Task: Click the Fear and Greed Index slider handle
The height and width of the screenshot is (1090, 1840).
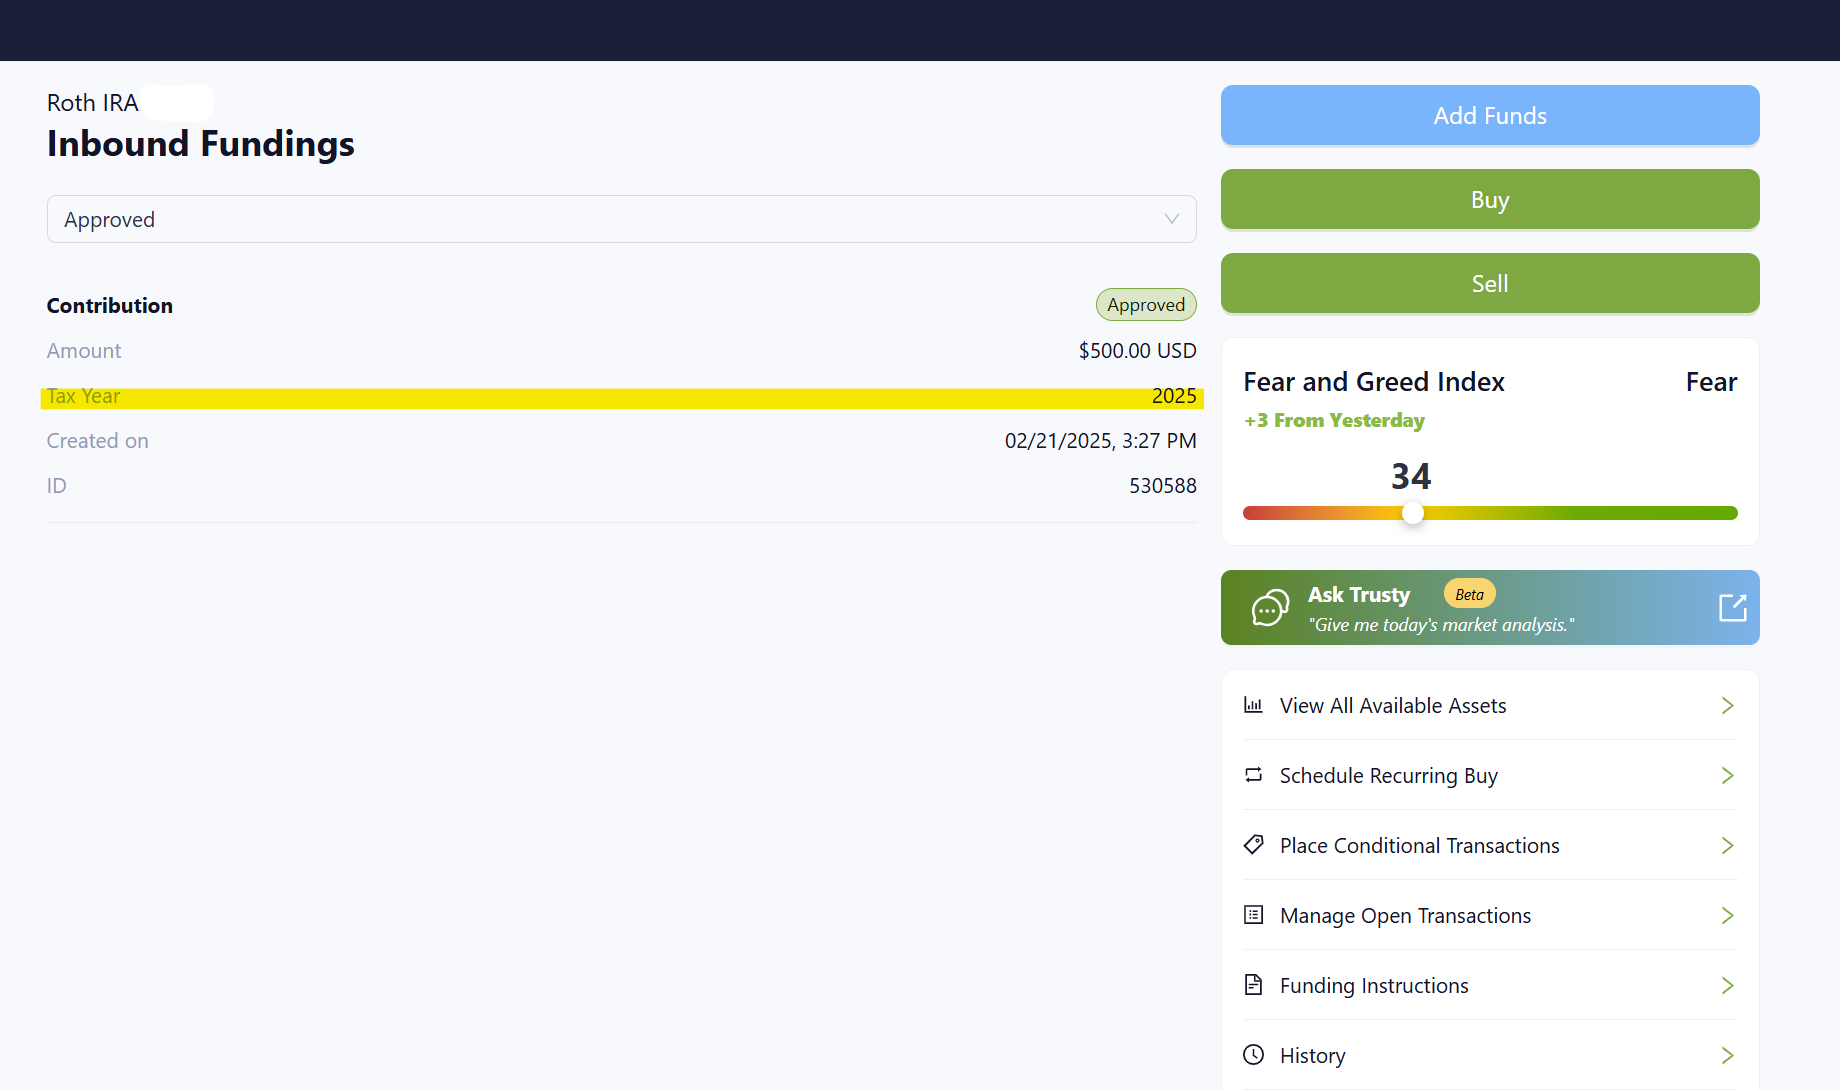Action: [x=1412, y=513]
